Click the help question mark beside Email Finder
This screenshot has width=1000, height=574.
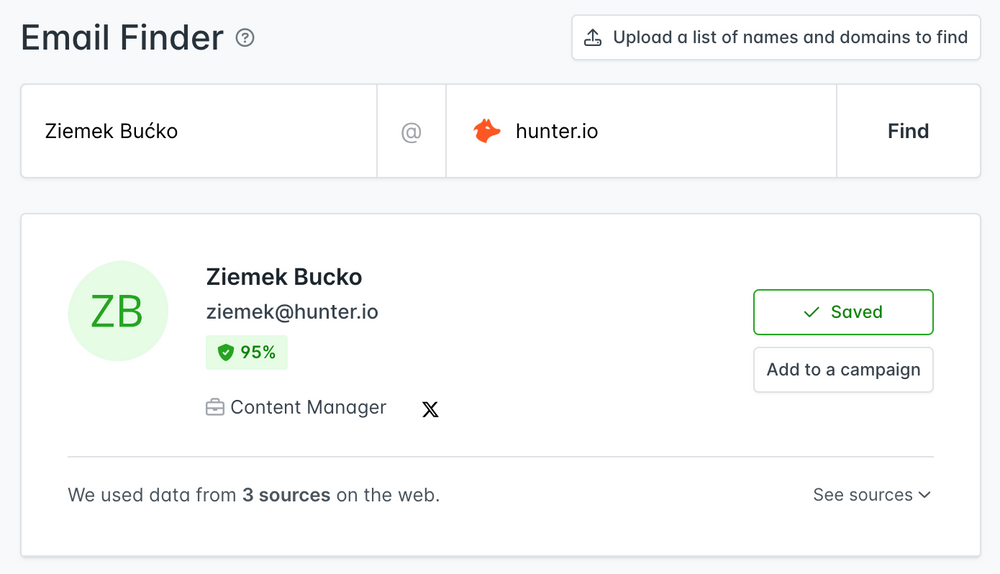245,38
